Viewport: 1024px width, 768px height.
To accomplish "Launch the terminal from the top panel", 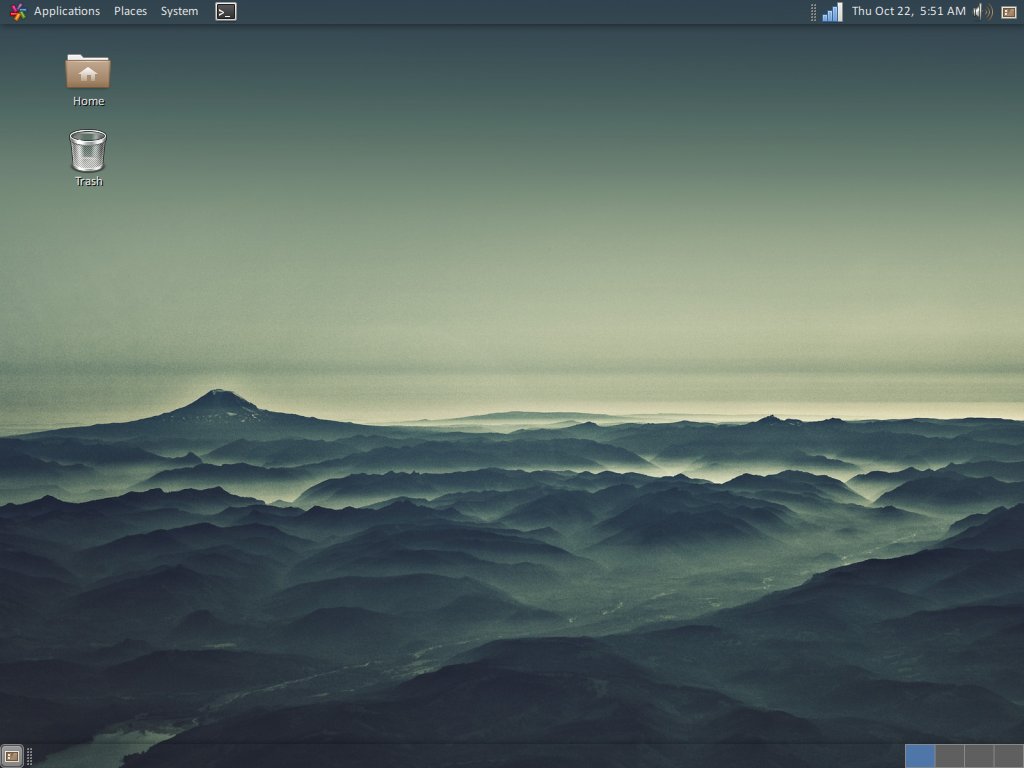I will pyautogui.click(x=226, y=12).
